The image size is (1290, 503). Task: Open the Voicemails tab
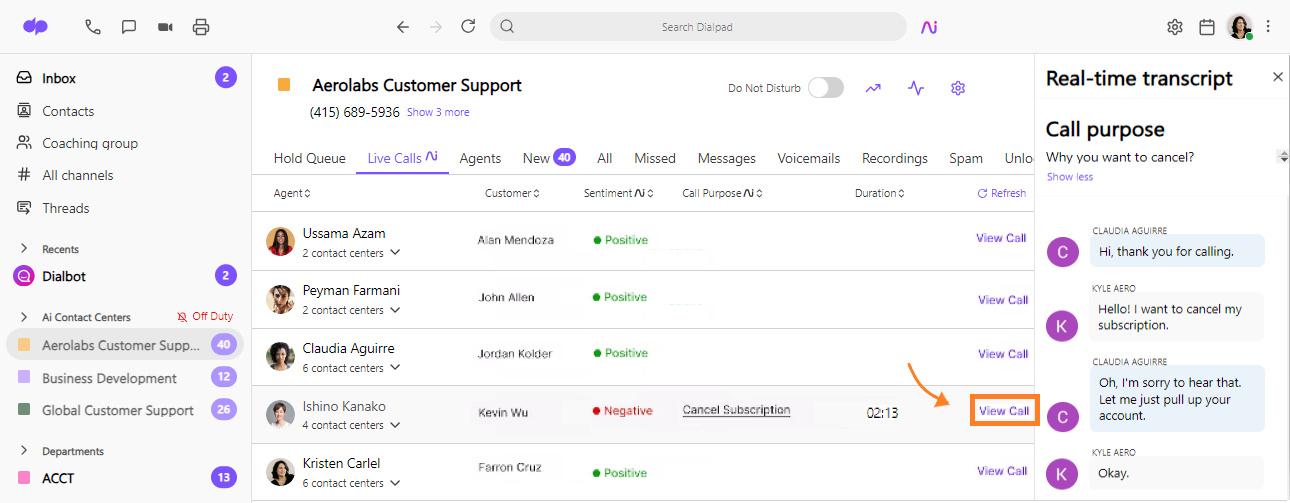pos(808,158)
